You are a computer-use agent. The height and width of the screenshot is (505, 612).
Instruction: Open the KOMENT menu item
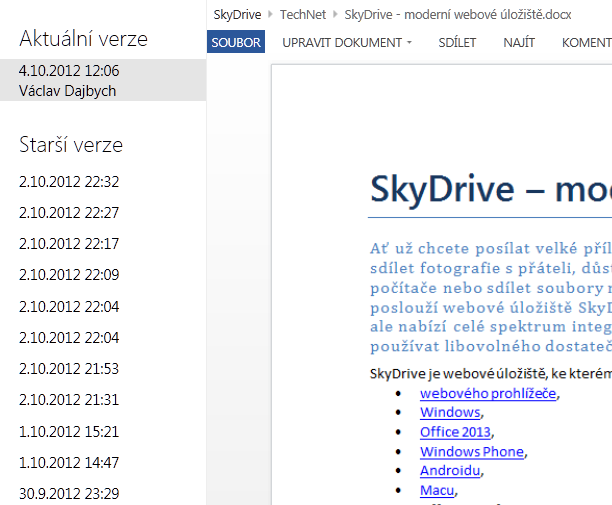point(587,42)
